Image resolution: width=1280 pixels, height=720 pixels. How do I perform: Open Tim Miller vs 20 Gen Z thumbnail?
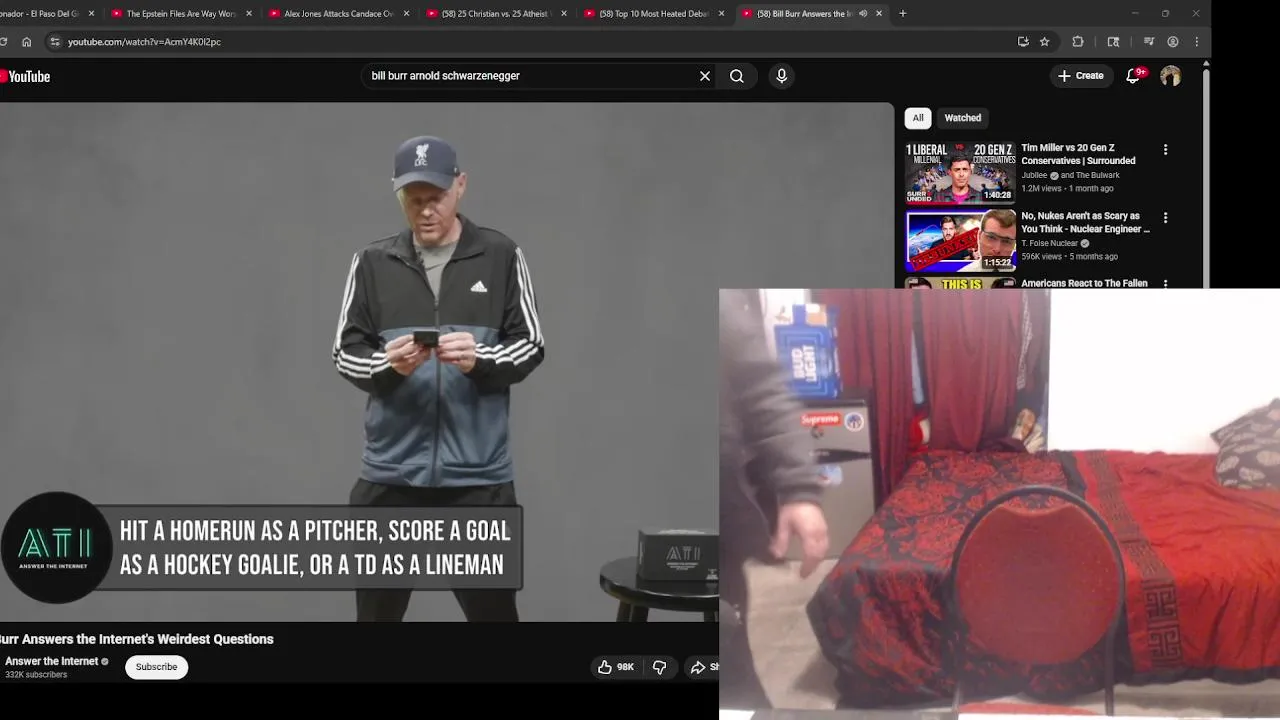960,173
